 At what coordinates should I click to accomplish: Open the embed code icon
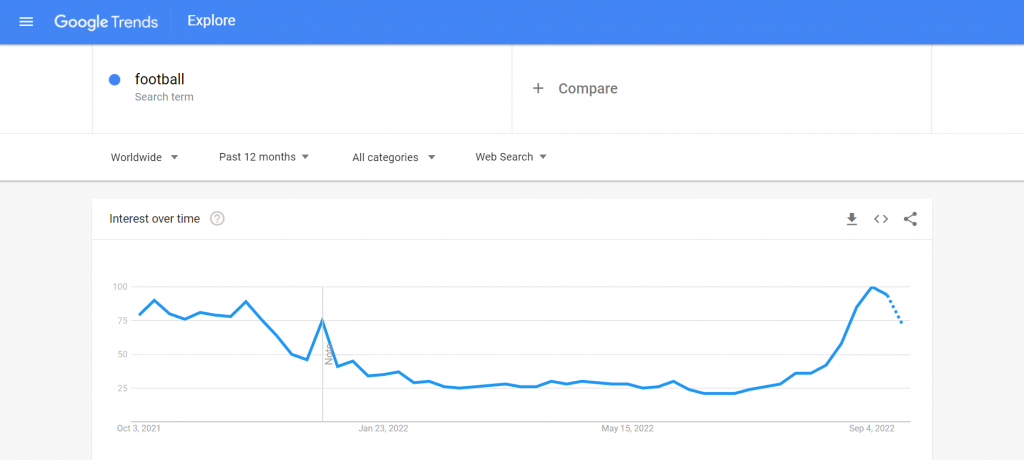click(881, 219)
